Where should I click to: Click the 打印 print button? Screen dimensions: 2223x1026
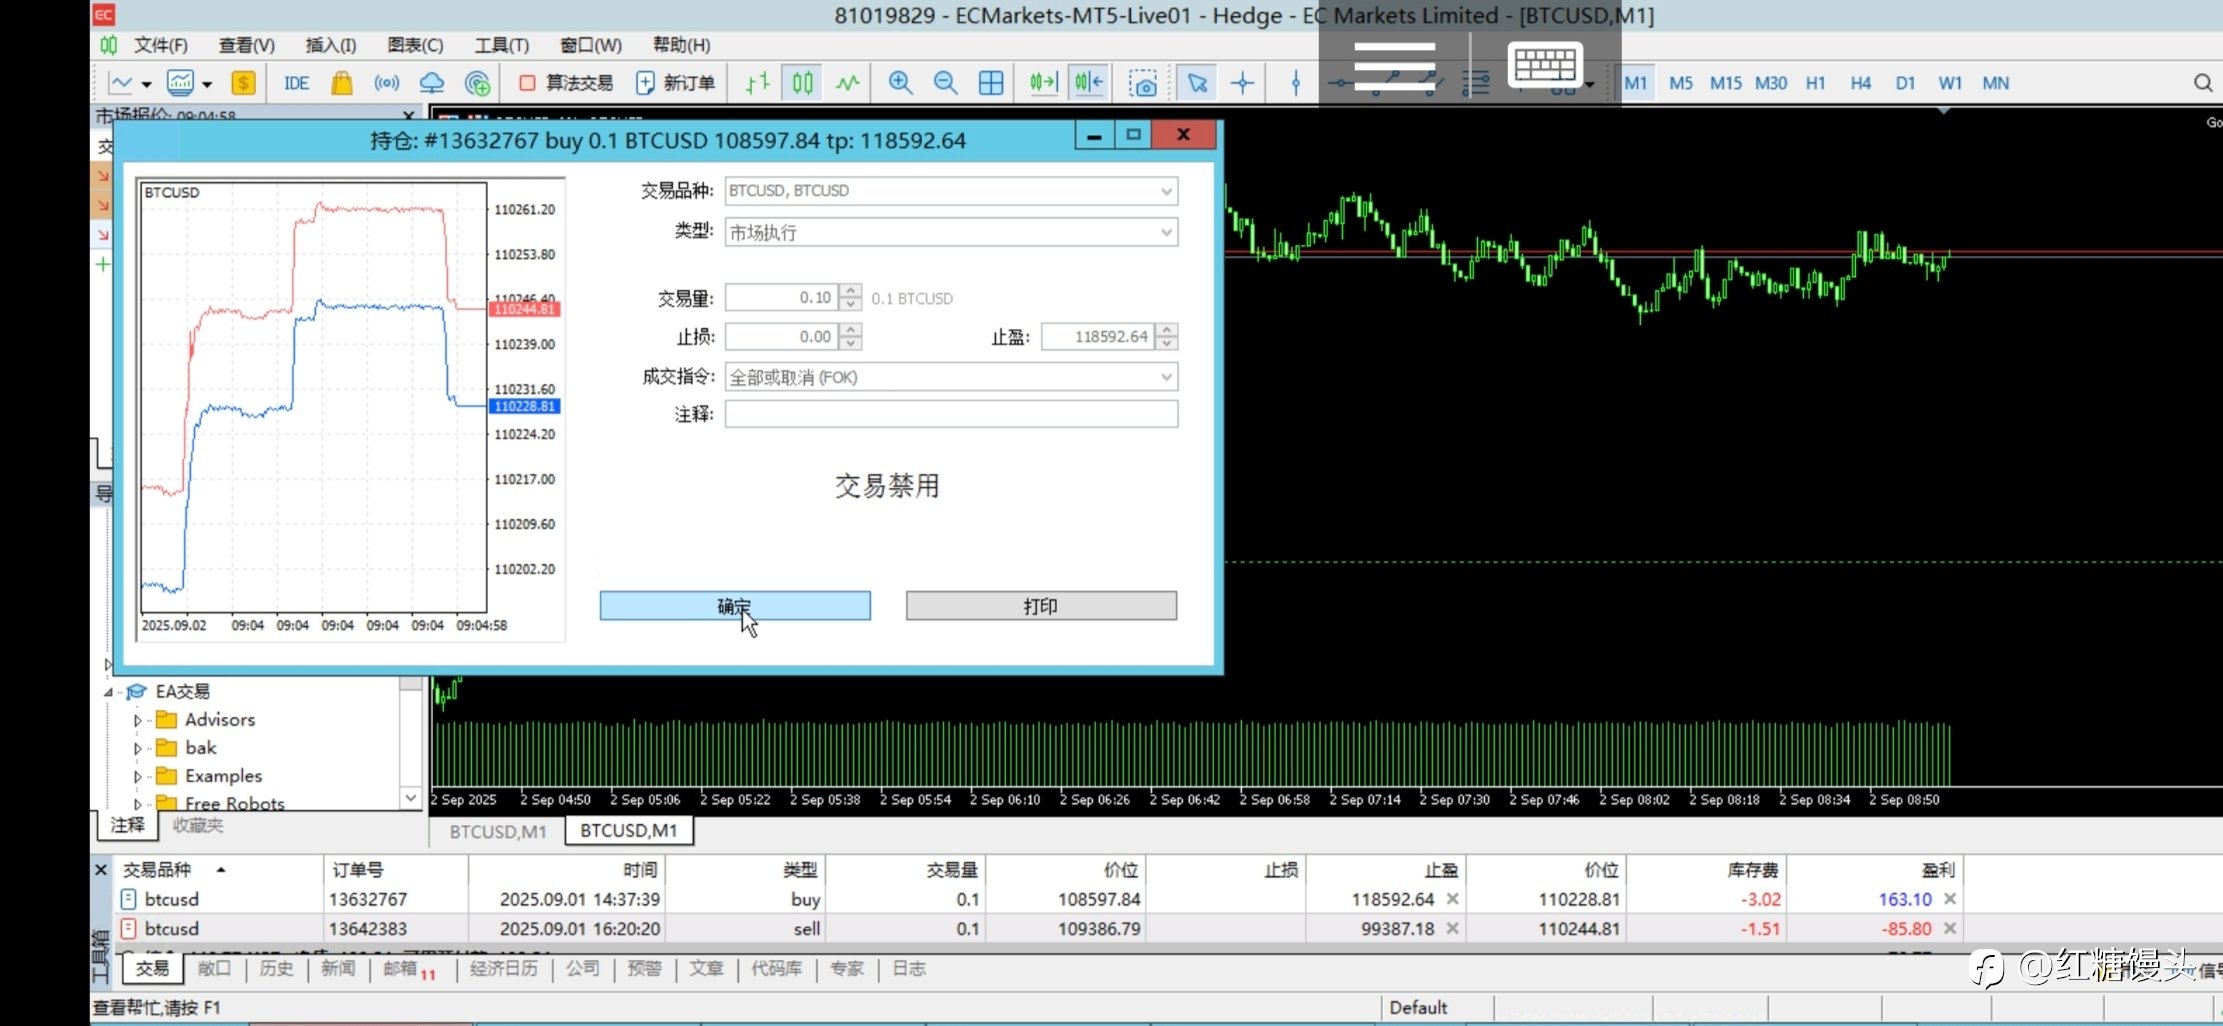tap(1041, 606)
